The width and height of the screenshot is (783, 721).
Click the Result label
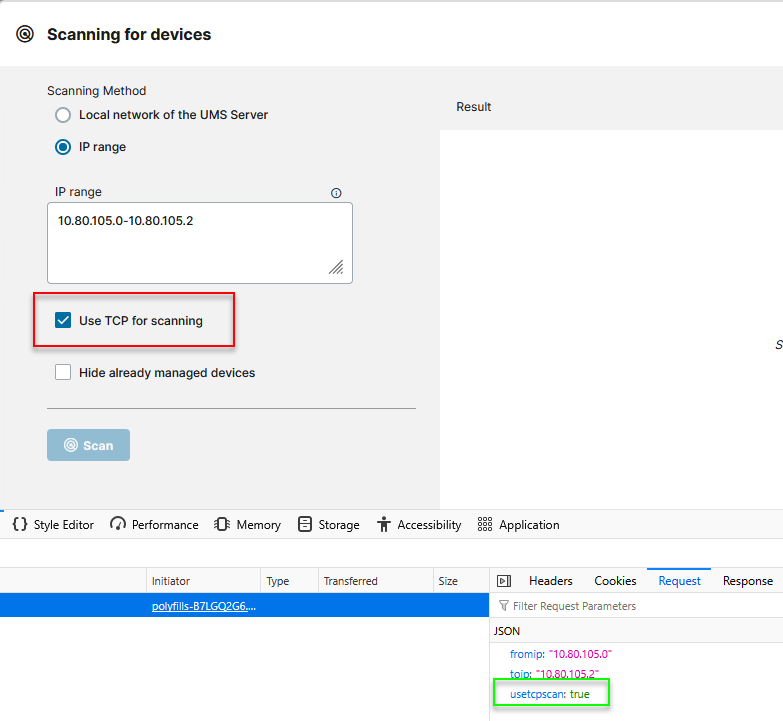(x=473, y=107)
